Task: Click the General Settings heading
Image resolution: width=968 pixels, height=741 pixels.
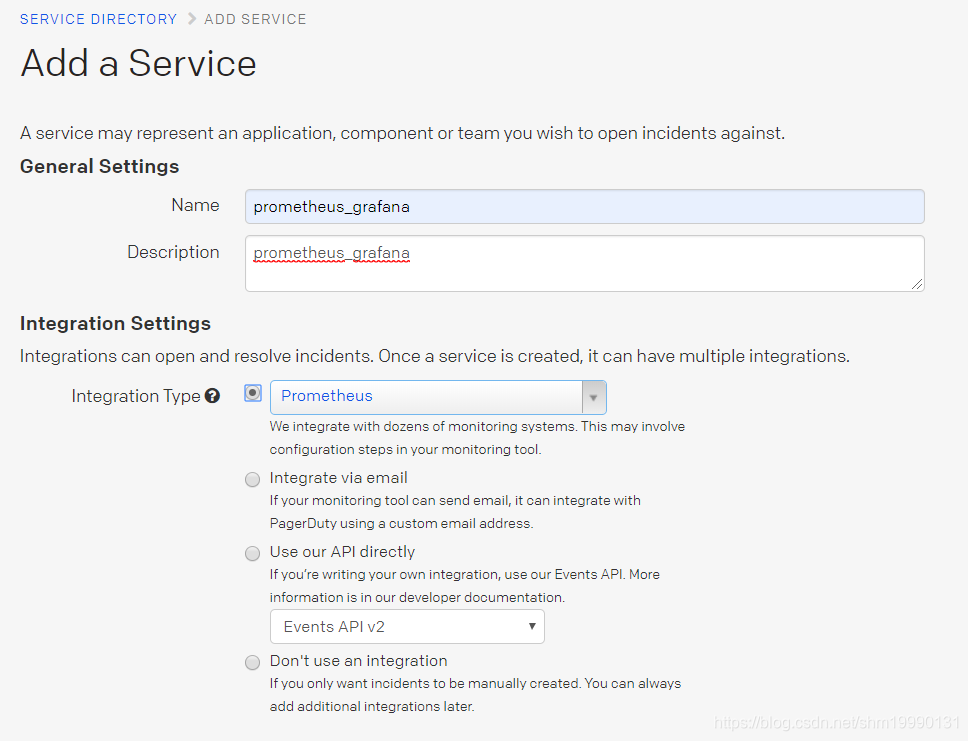Action: [x=99, y=167]
